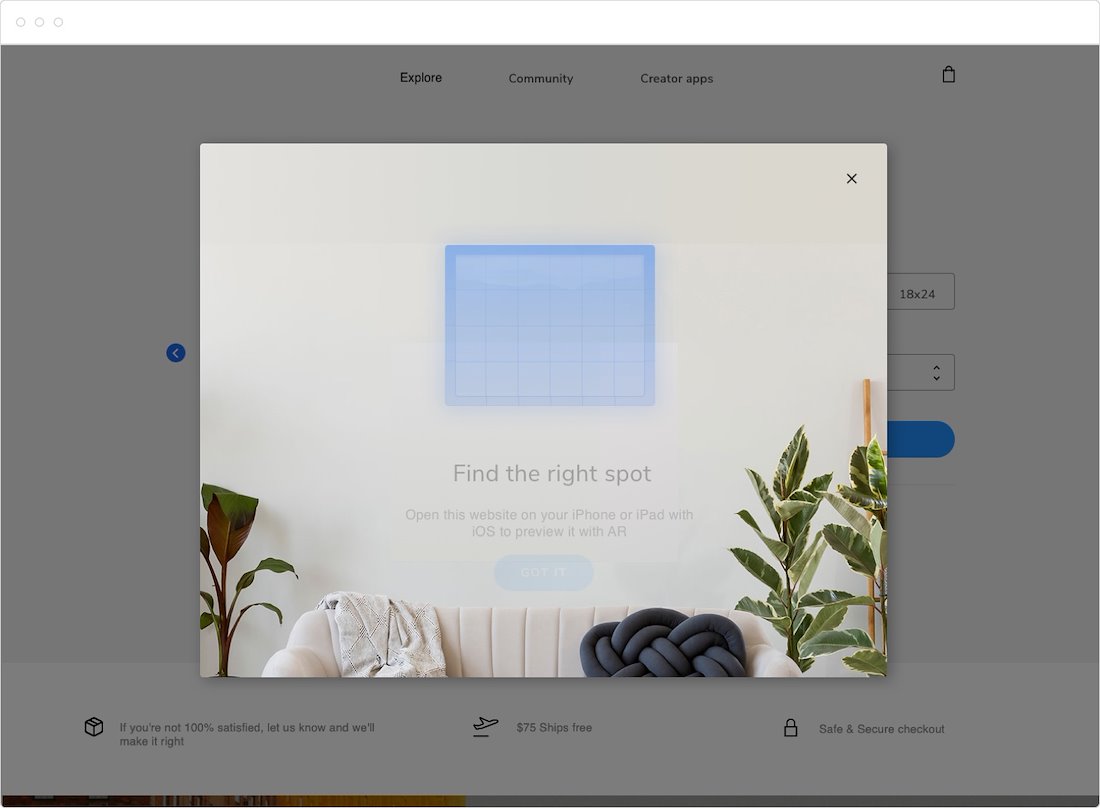Click the leftmost window control dot

tap(21, 22)
